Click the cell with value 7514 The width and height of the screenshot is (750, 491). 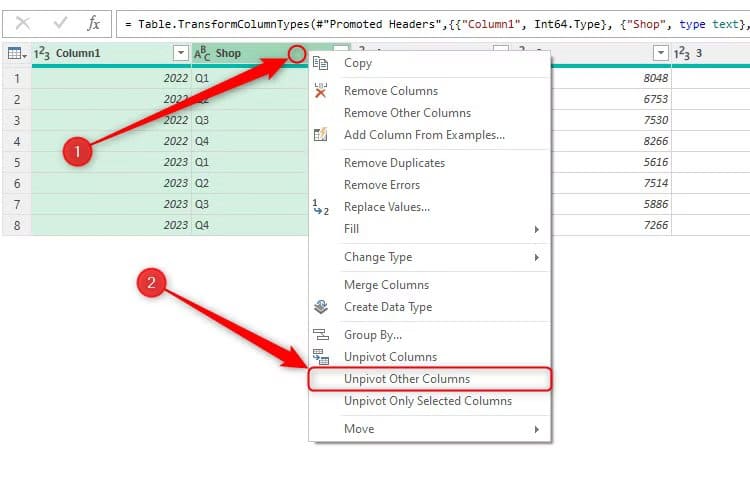[x=611, y=183]
